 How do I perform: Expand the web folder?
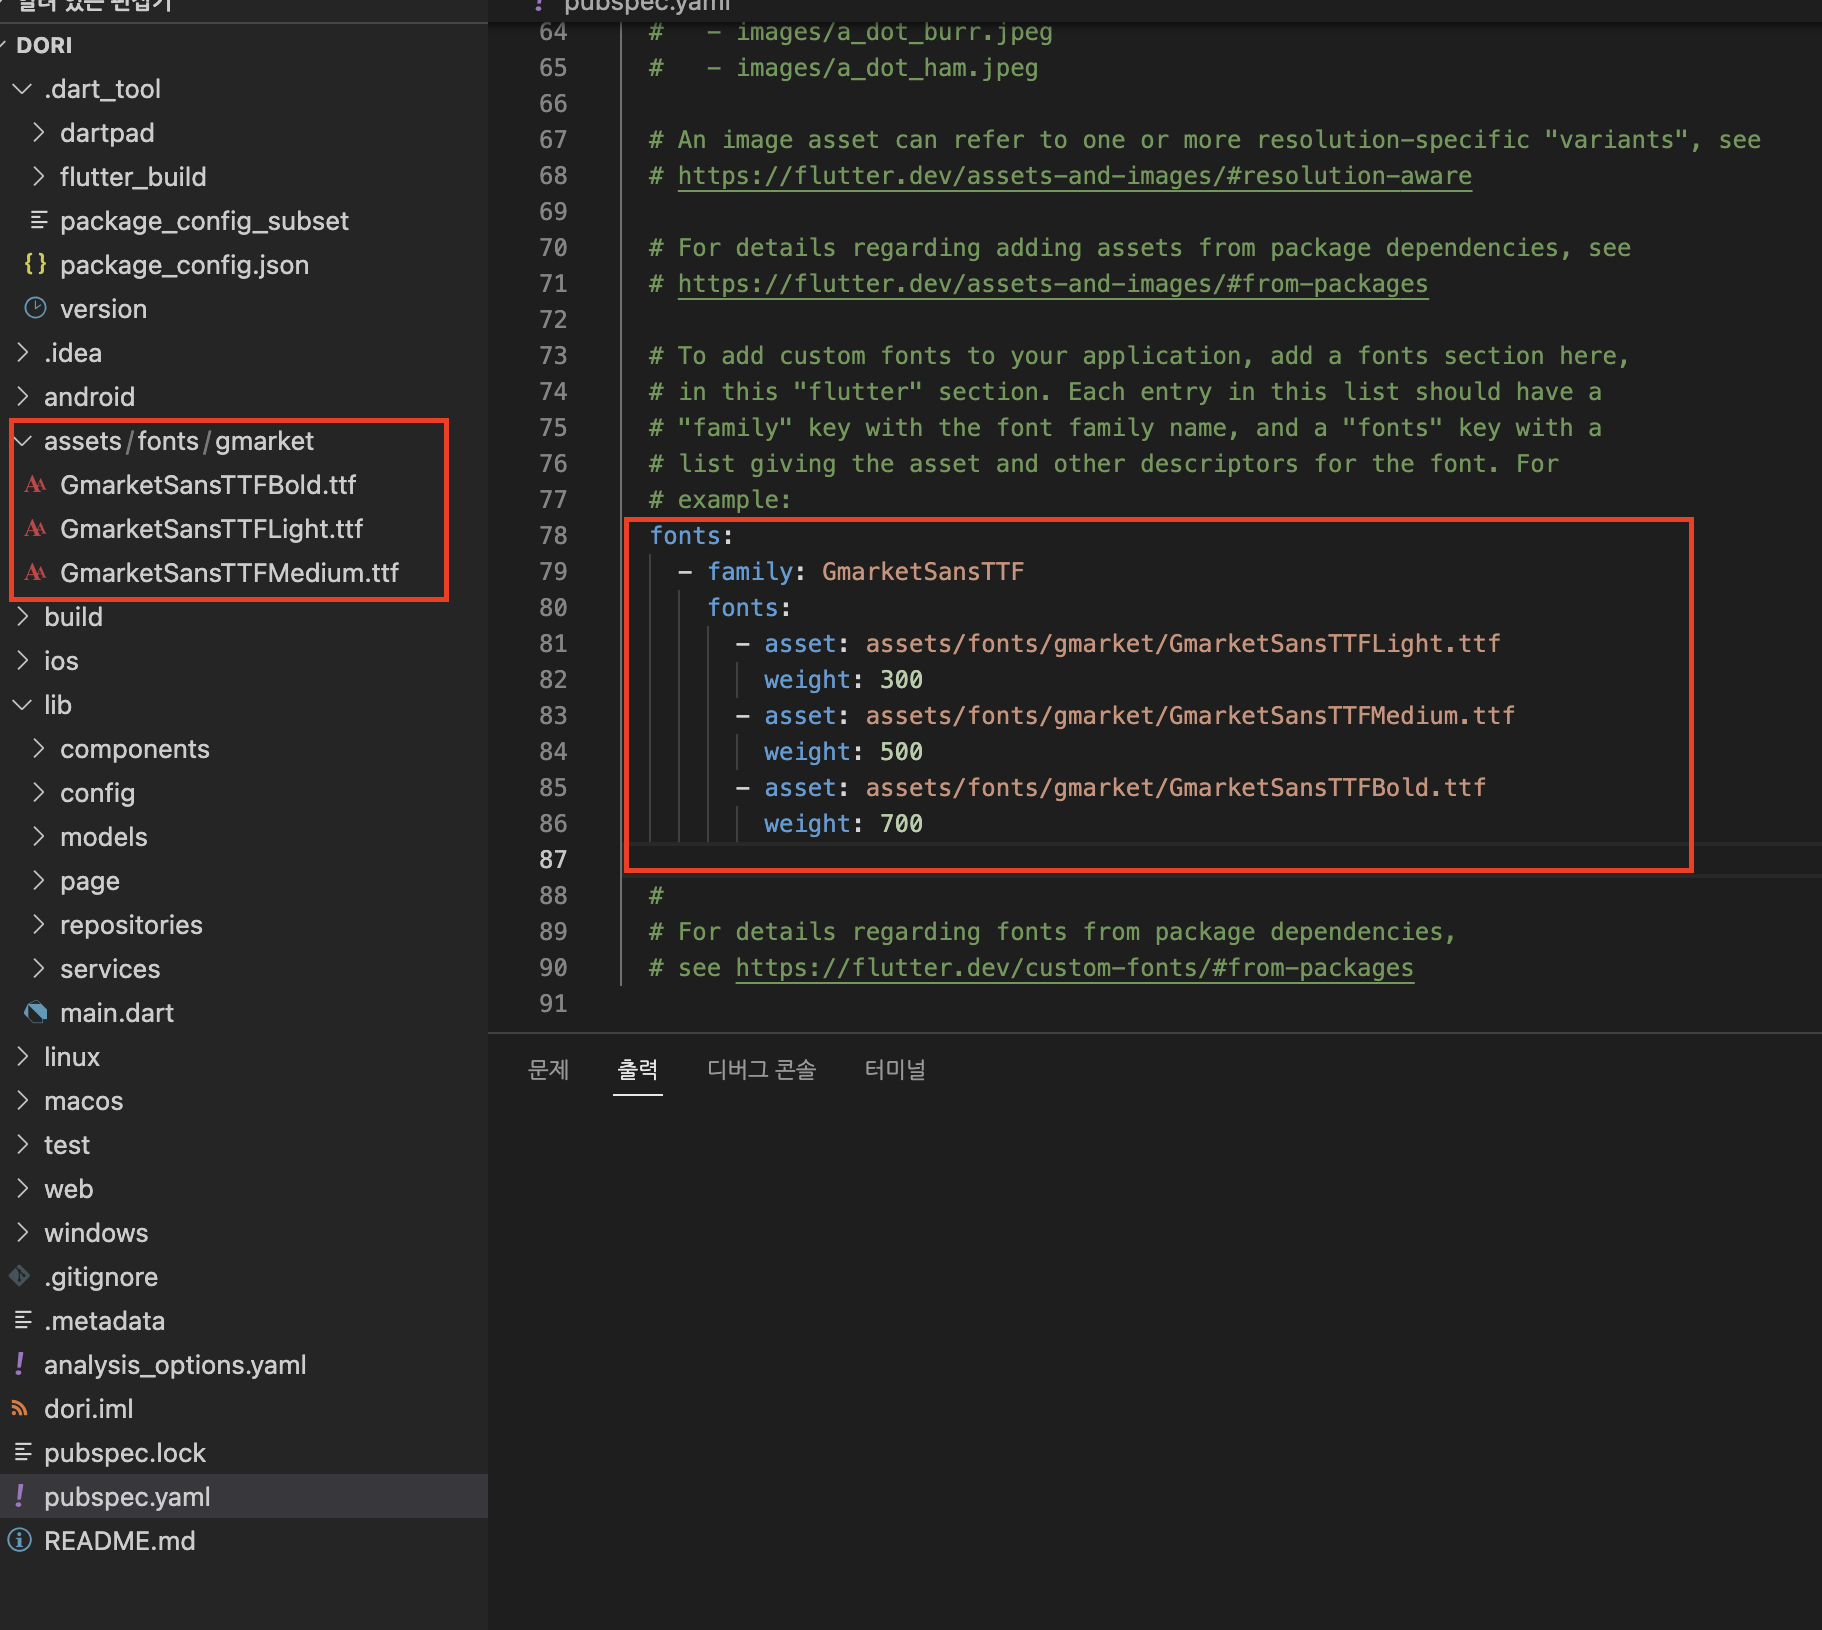[22, 1189]
